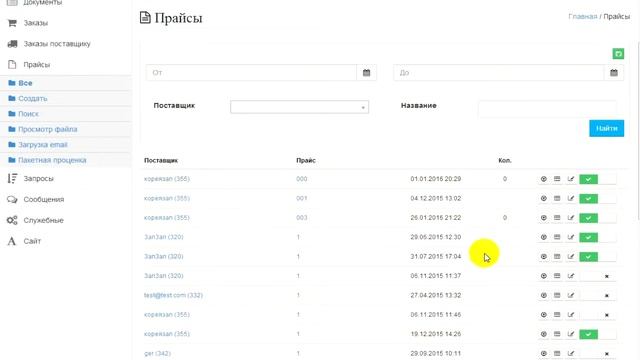The image size is (640, 360).
Task: View price dated 04.12.2015 13:02 via eye icon
Action: (544, 198)
